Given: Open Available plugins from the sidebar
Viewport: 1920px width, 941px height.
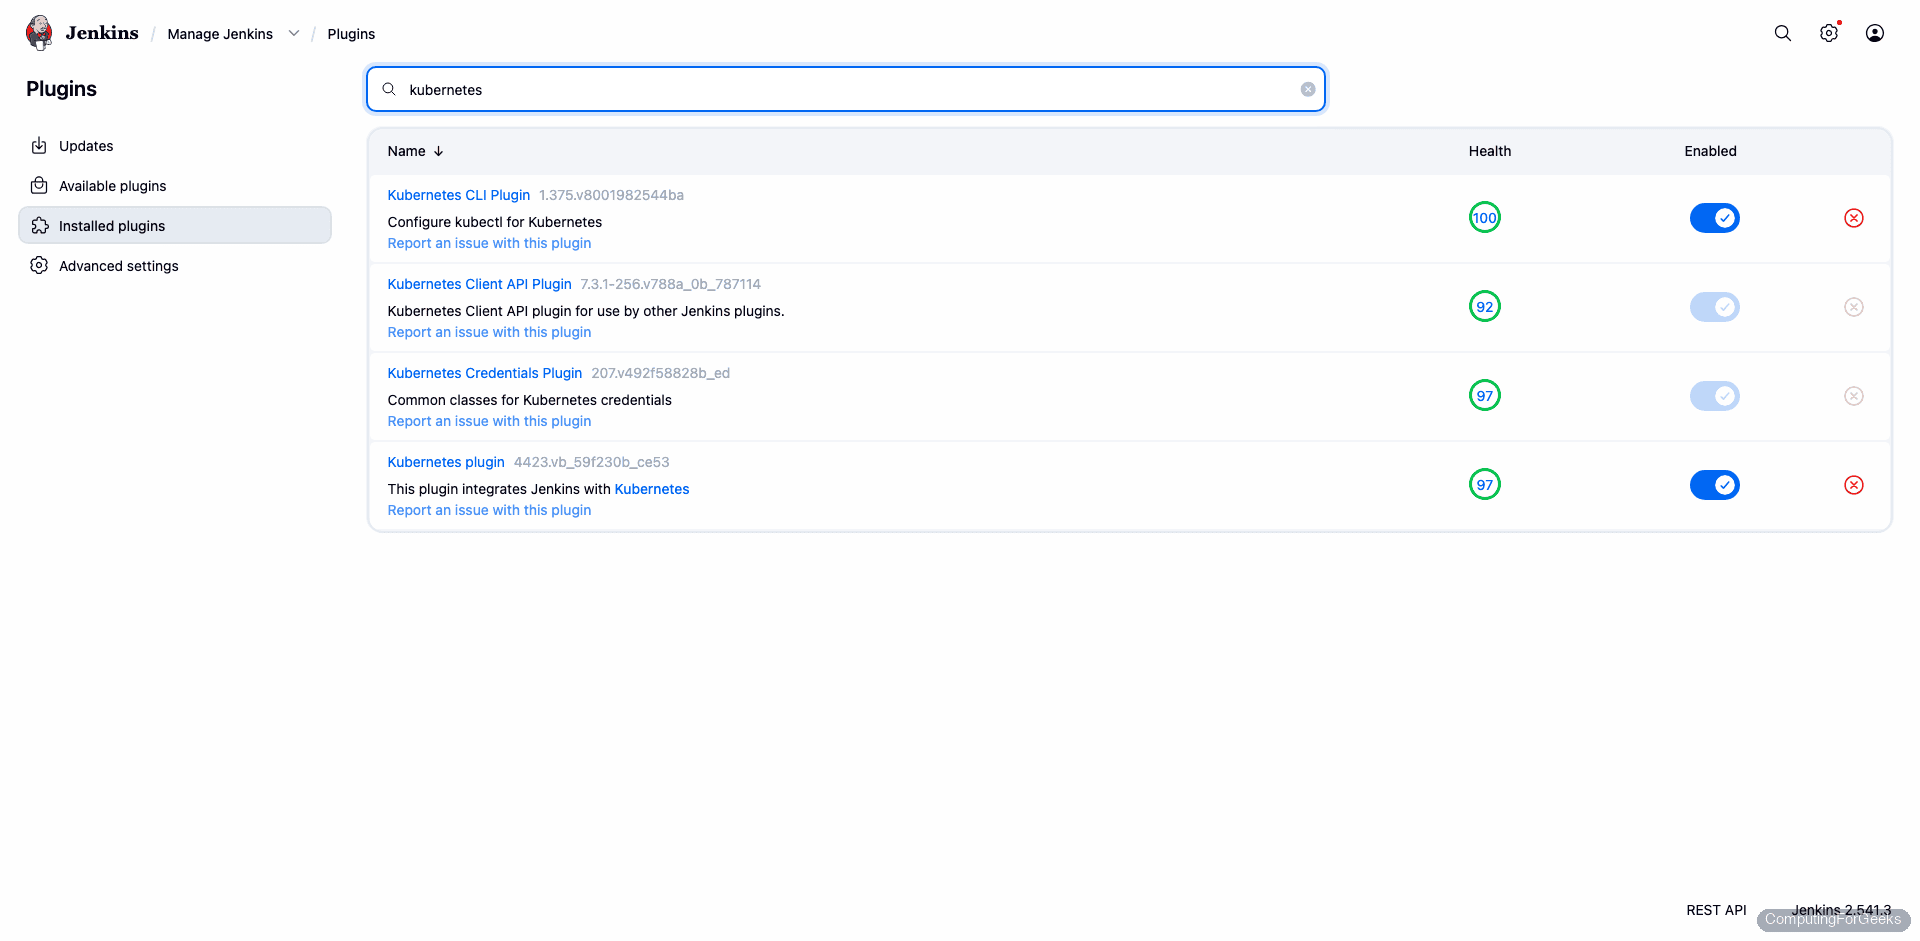Looking at the screenshot, I should tap(112, 185).
